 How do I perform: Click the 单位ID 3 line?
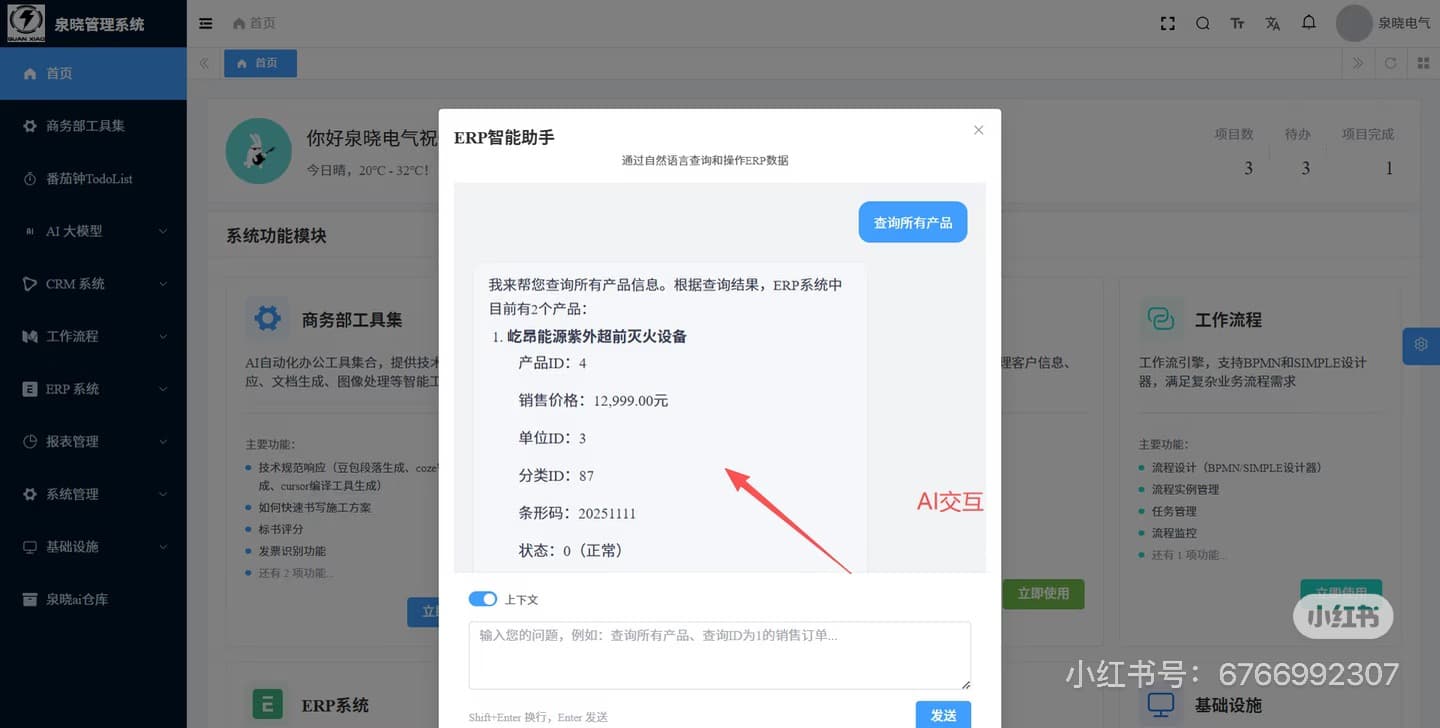[x=552, y=438]
